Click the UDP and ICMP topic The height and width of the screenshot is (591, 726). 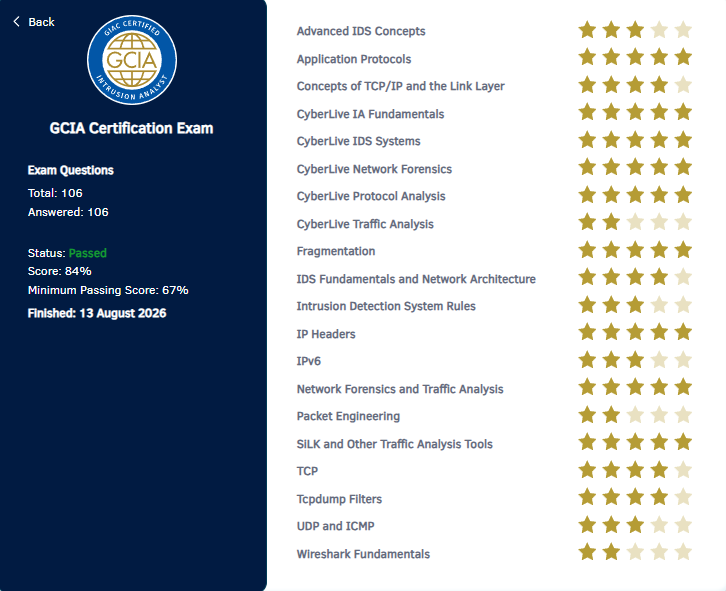pos(335,526)
